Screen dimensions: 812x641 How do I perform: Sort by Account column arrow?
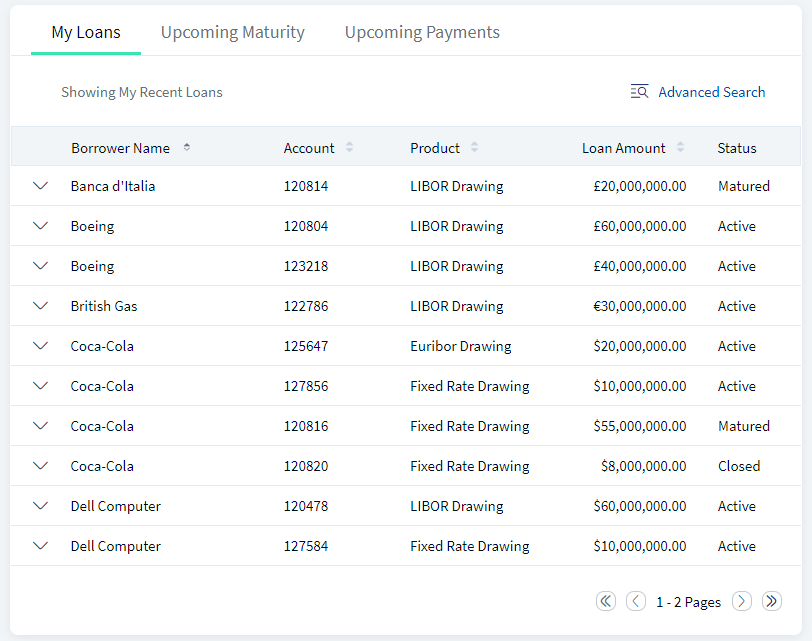350,148
